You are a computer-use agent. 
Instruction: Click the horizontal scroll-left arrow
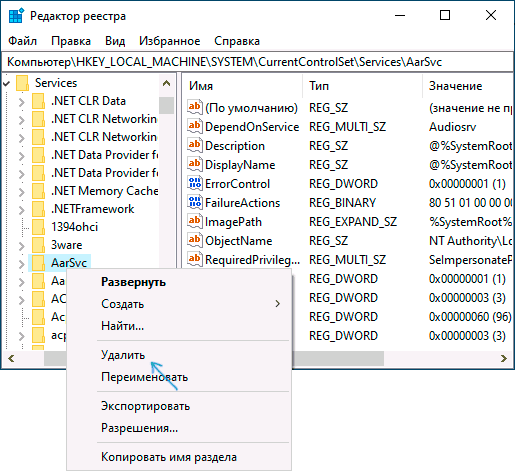11,359
